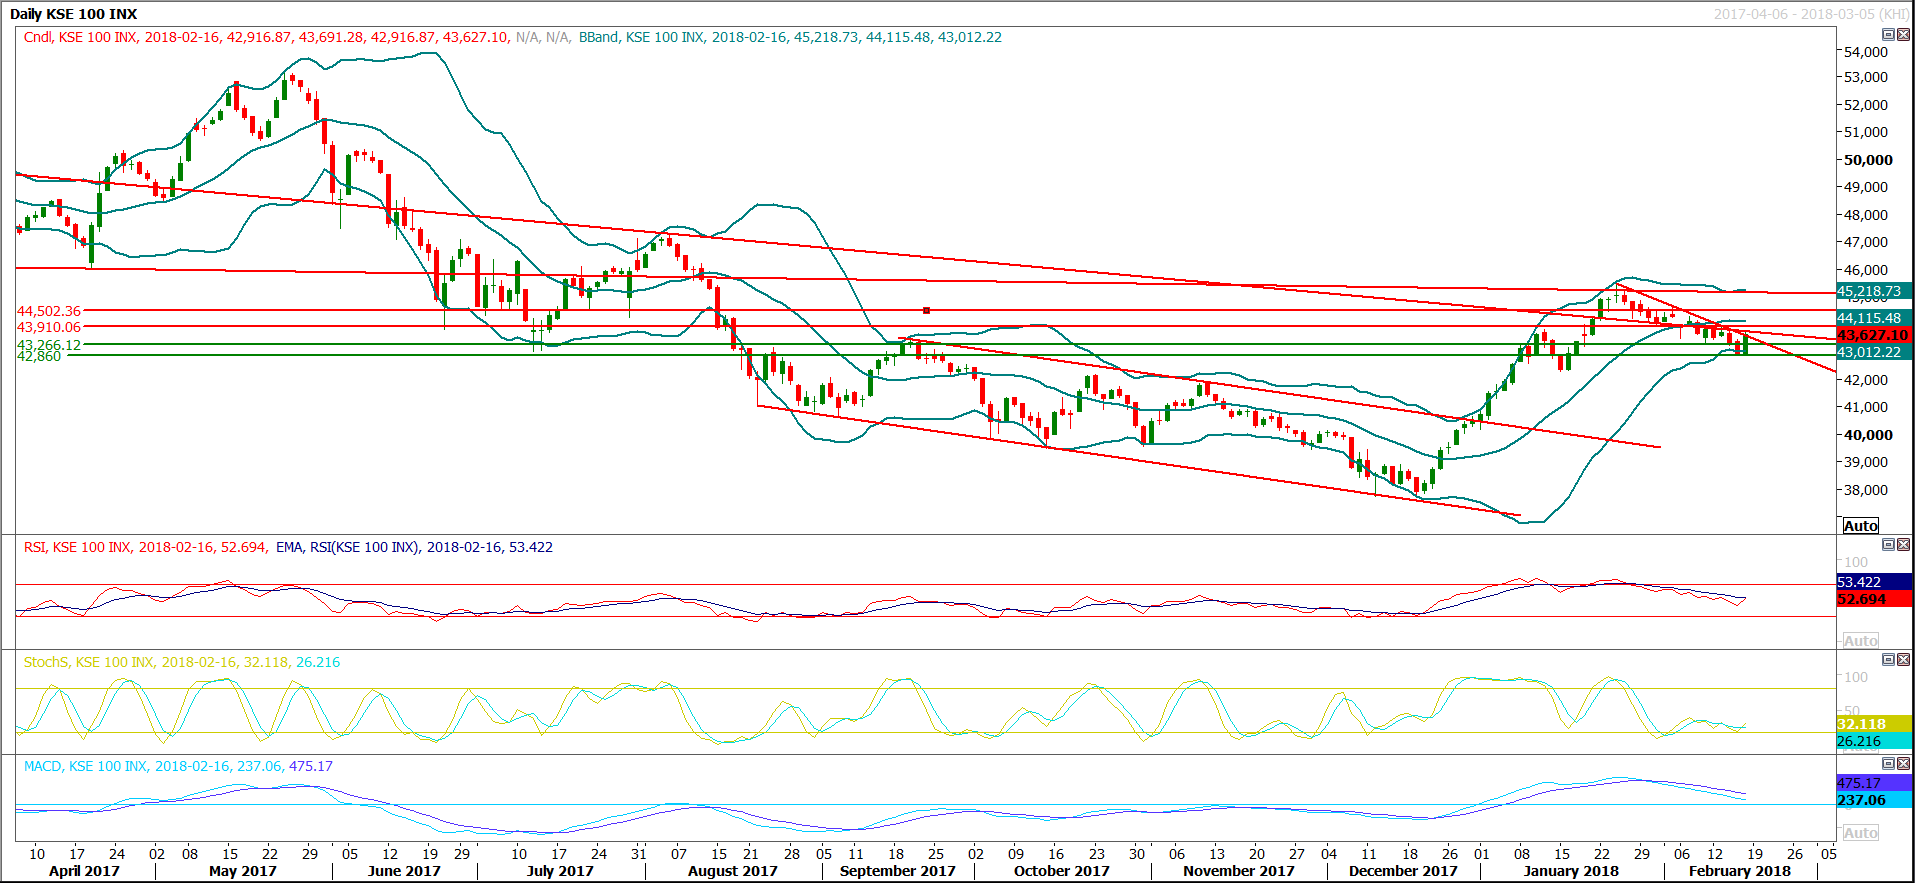Click the 53.422 RSI EMA value tag

tap(1874, 582)
